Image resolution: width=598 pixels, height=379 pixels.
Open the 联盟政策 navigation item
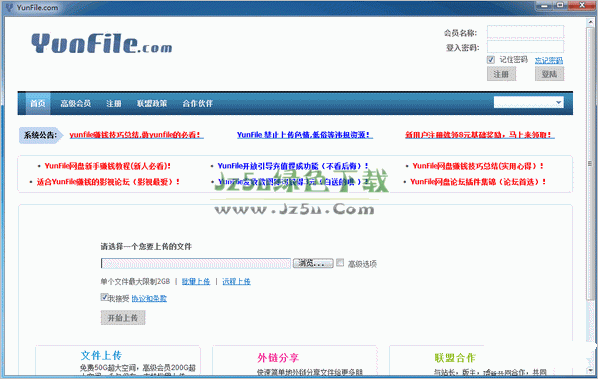[152, 103]
